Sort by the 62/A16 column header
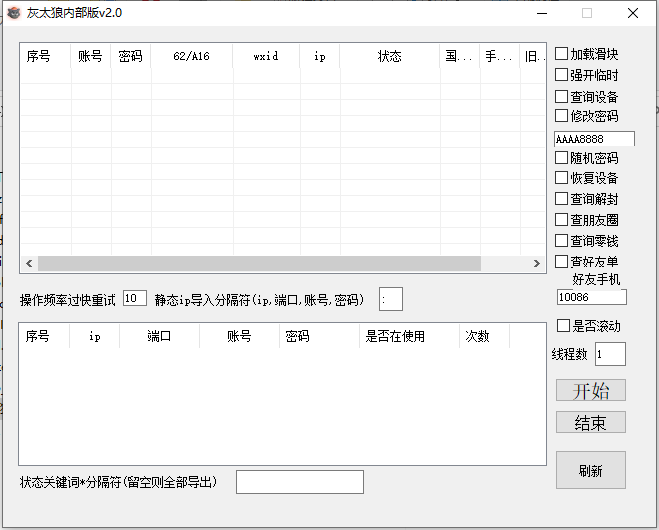 [191, 57]
